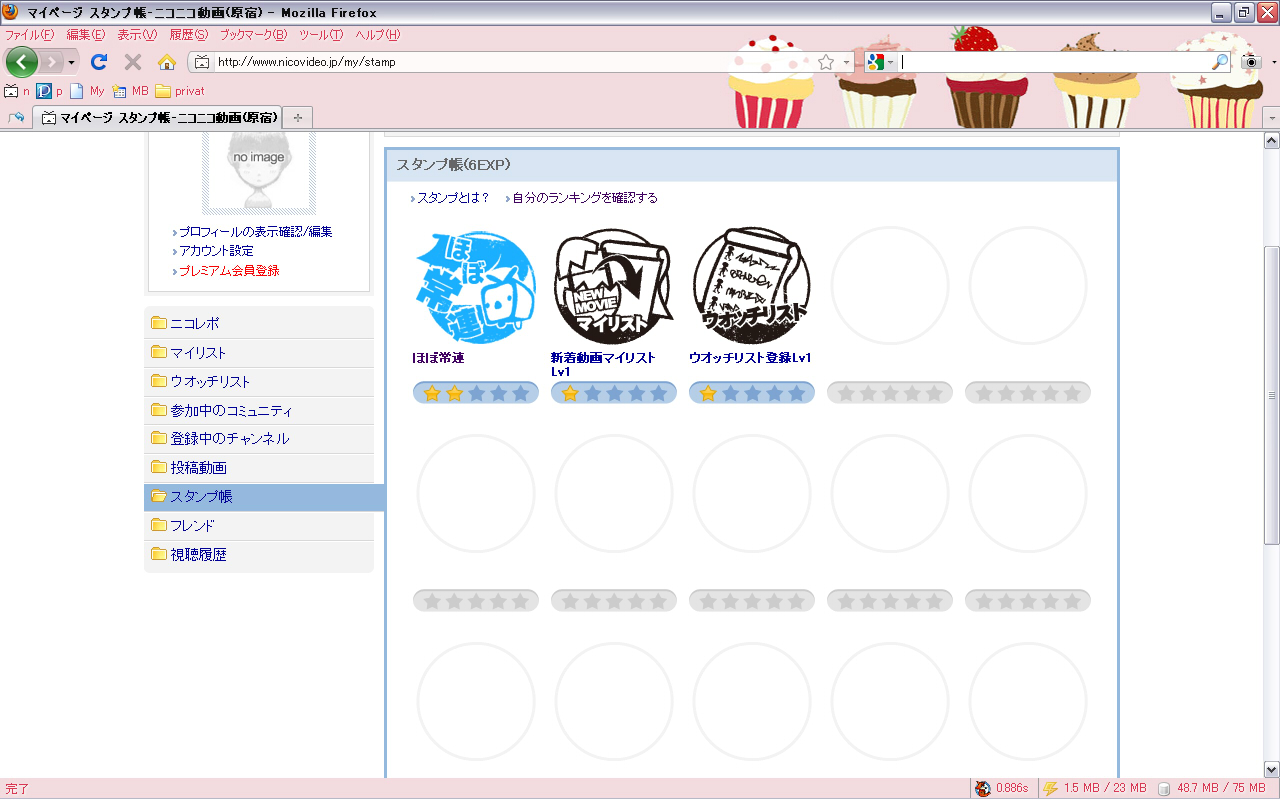Screen dimensions: 1280x800
Task: Click the ウオッチリスト stamp image
Action: tap(751, 286)
